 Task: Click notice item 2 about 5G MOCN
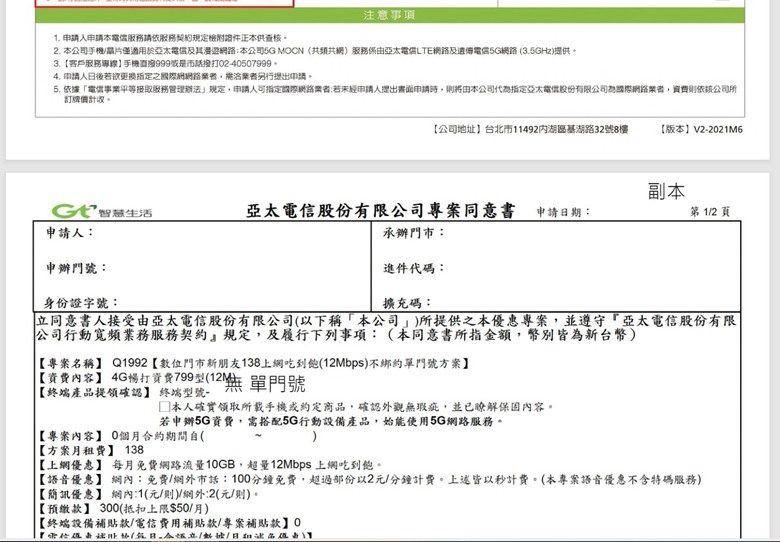pyautogui.click(x=315, y=51)
